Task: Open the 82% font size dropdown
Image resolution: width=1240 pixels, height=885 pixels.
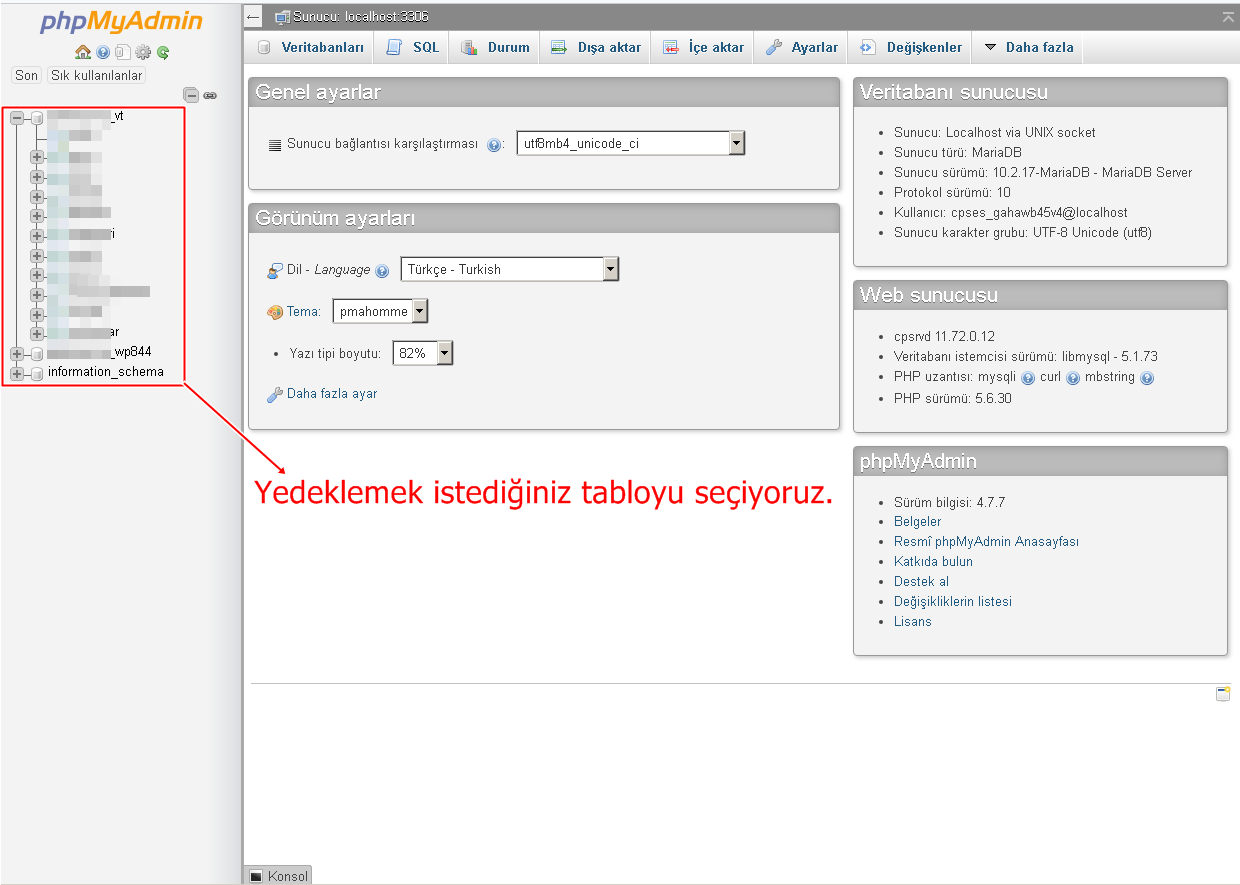Action: [423, 353]
